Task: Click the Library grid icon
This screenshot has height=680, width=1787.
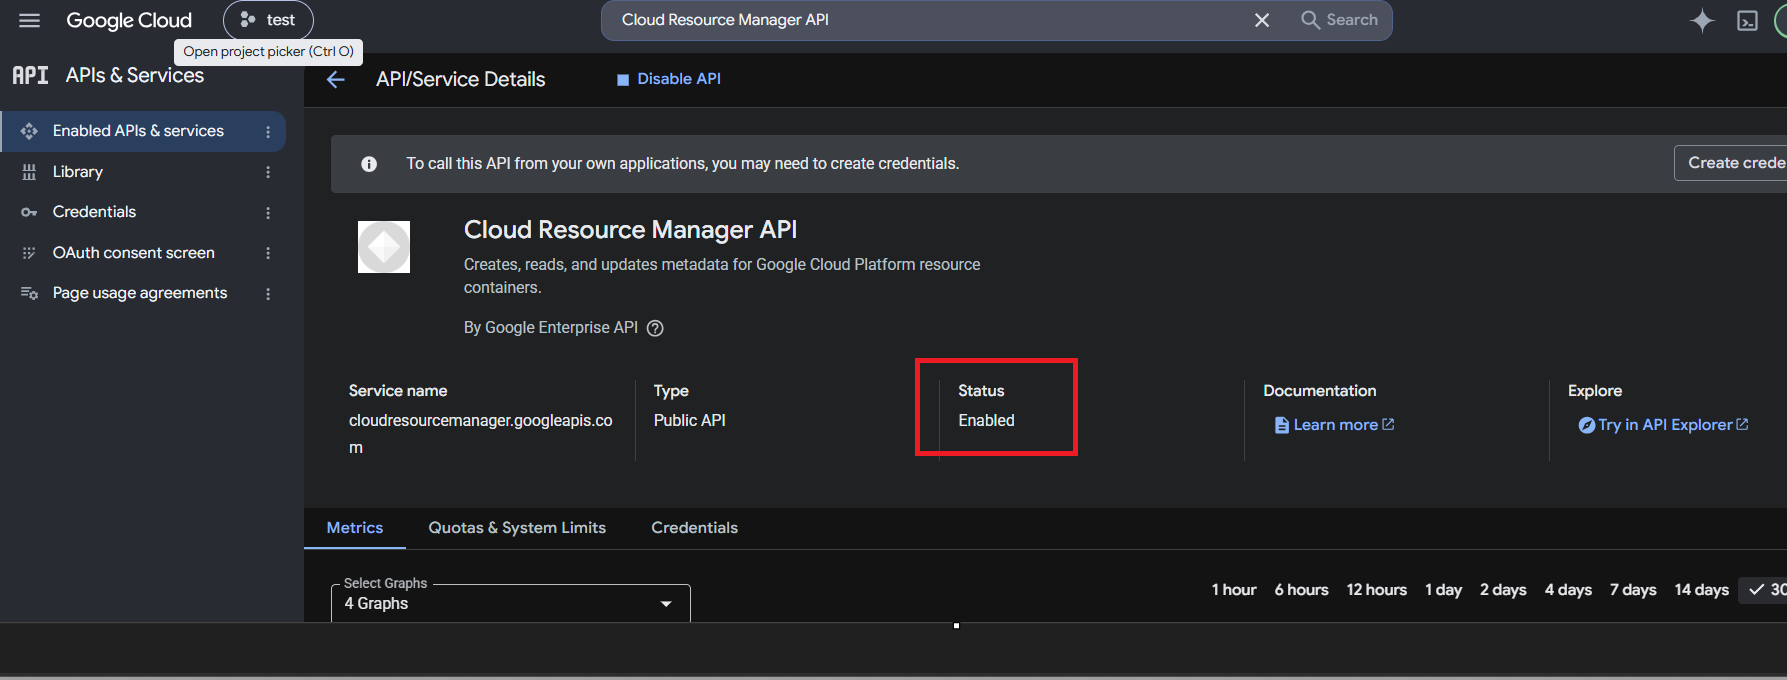Action: click(x=29, y=172)
